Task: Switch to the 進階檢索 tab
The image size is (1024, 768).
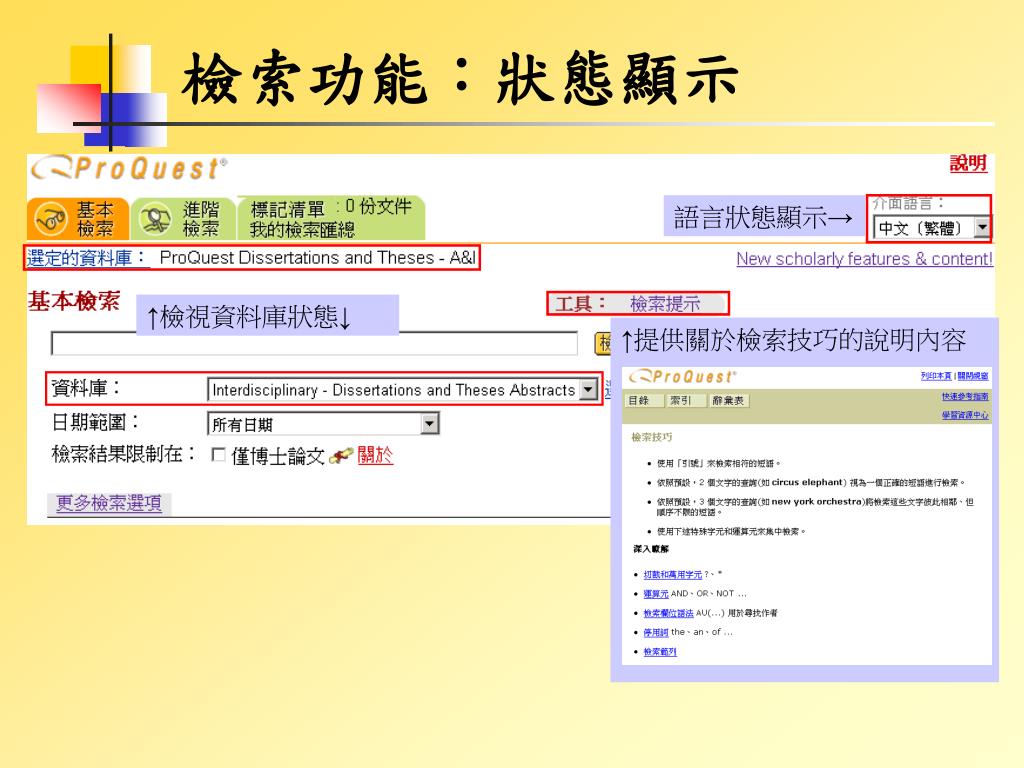Action: [183, 219]
